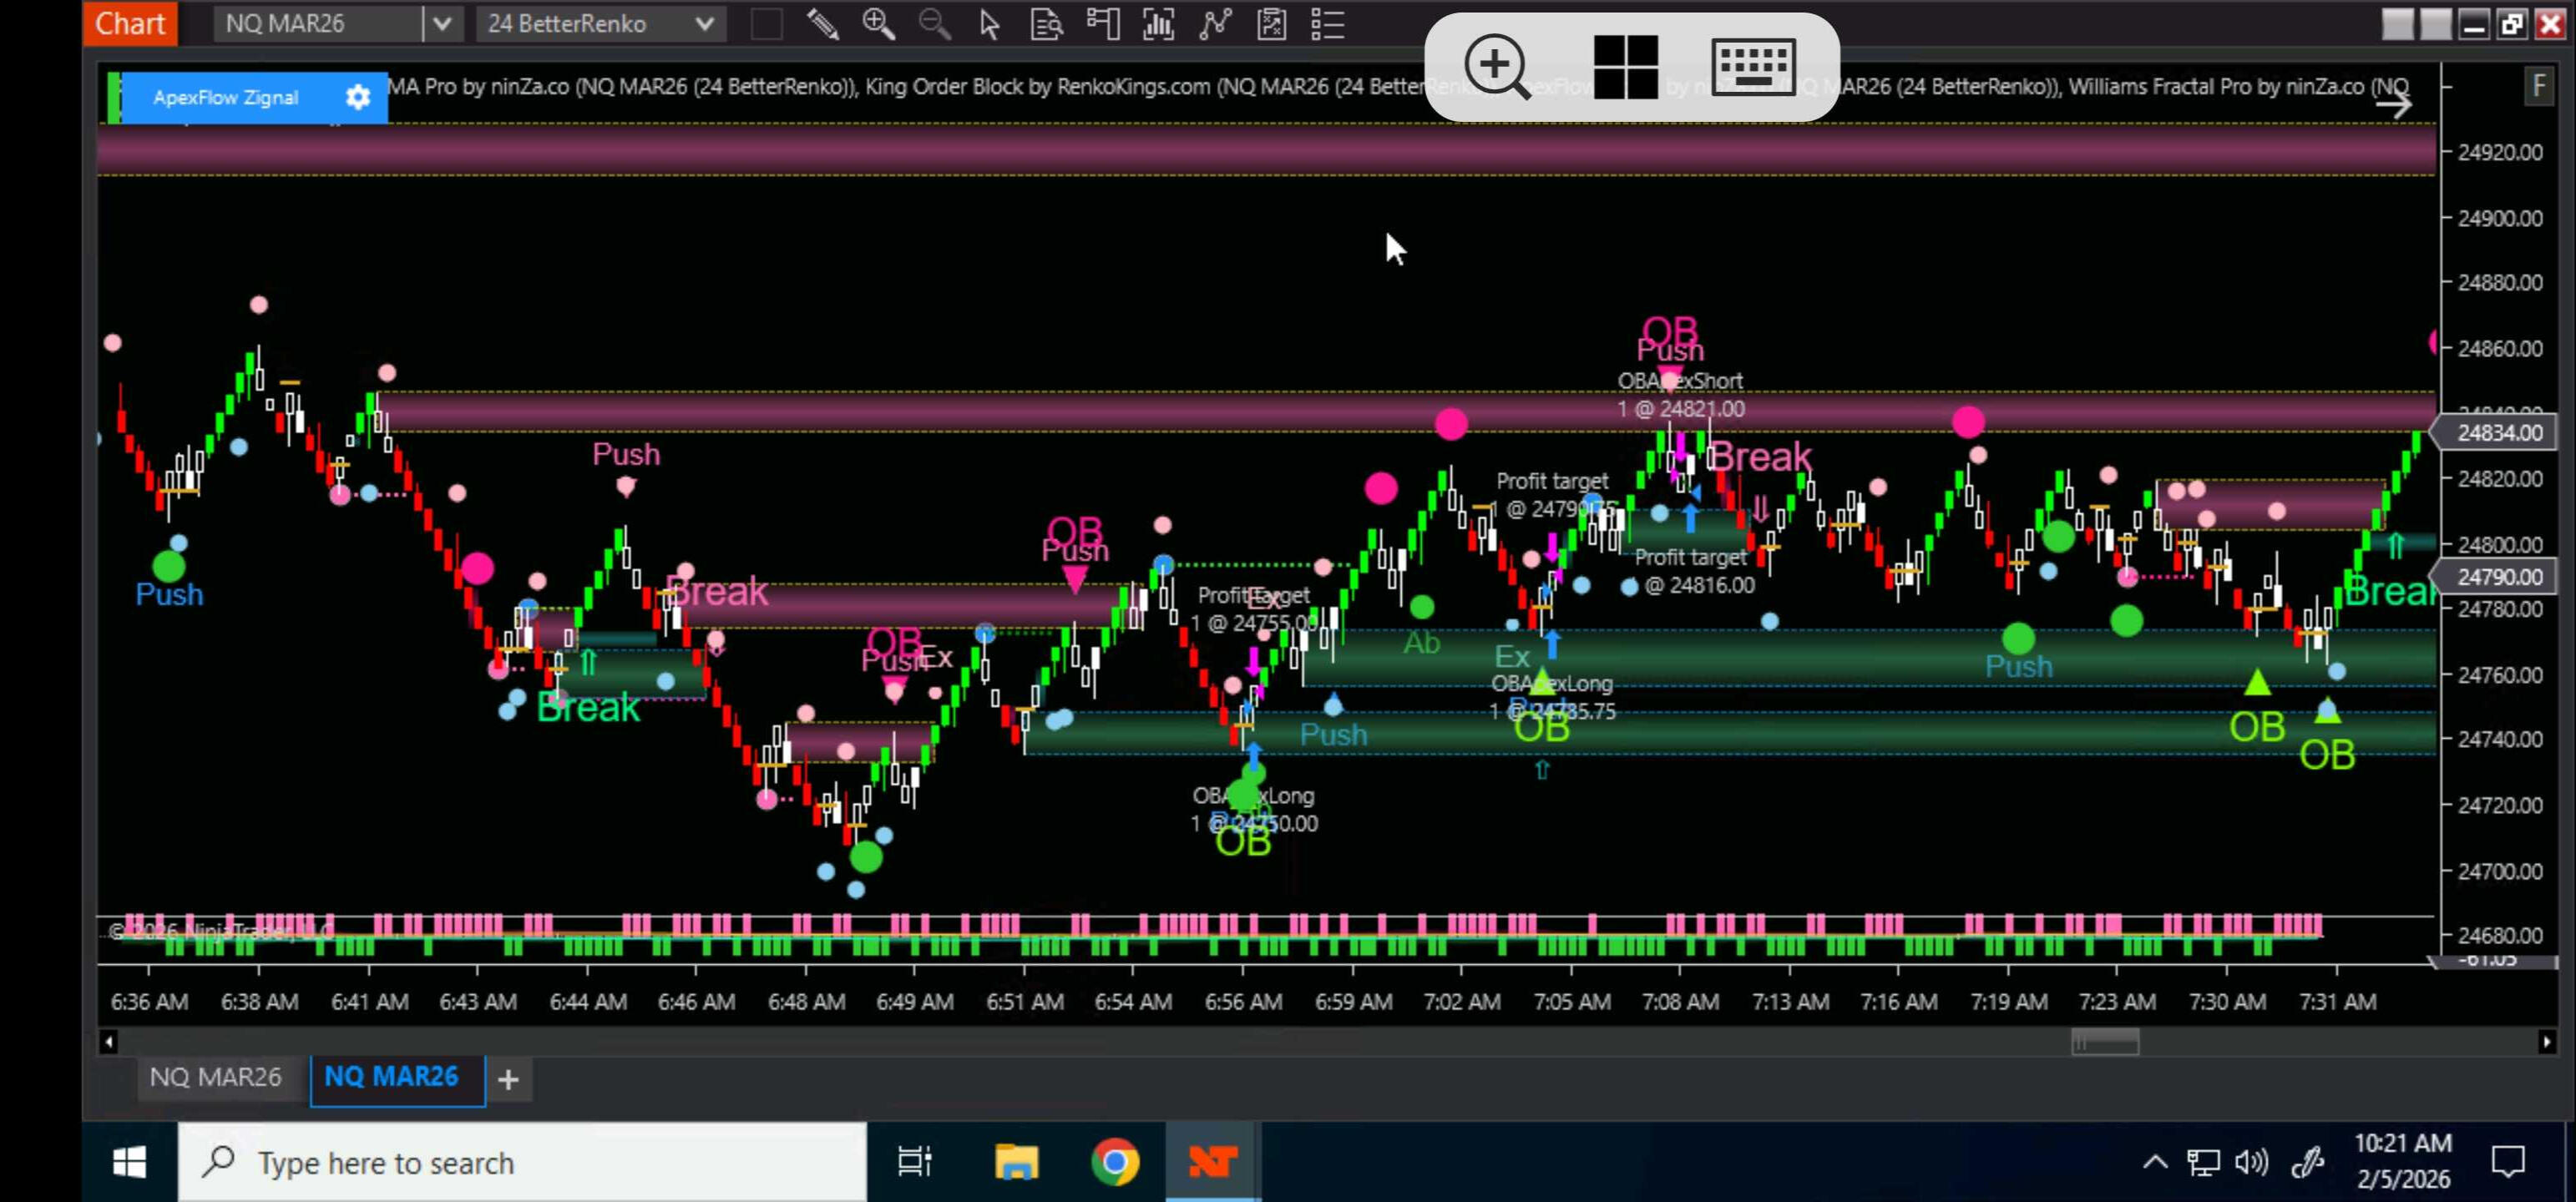This screenshot has width=2576, height=1202.
Task: Click the Zoom Out magnifier toolbar icon
Action: tap(934, 24)
